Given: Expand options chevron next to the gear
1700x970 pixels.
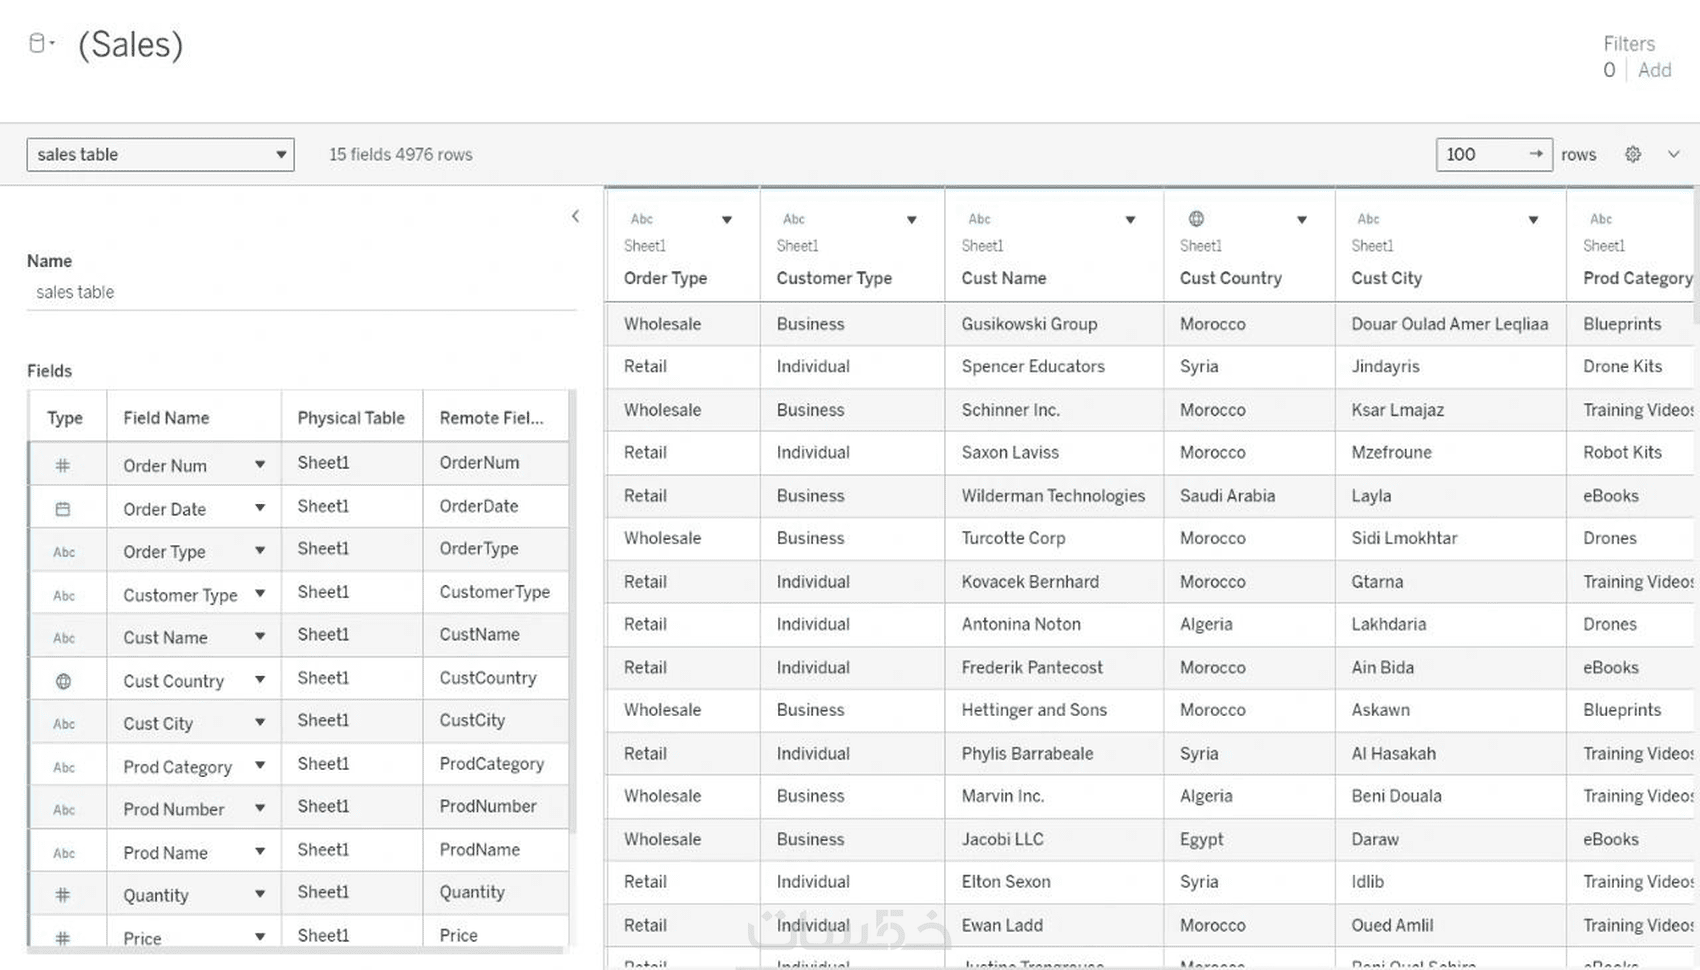Looking at the screenshot, I should point(1673,154).
